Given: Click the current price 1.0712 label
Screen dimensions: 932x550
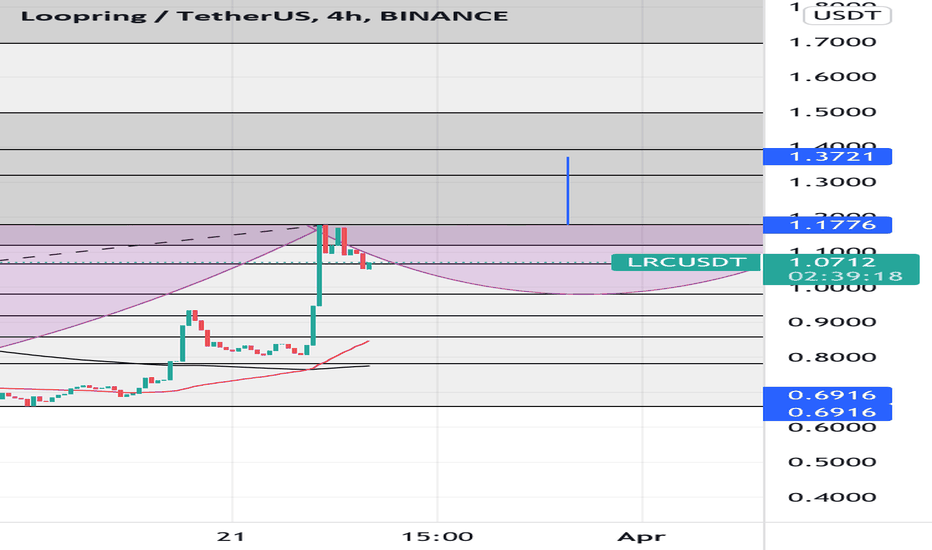Looking at the screenshot, I should [x=832, y=262].
